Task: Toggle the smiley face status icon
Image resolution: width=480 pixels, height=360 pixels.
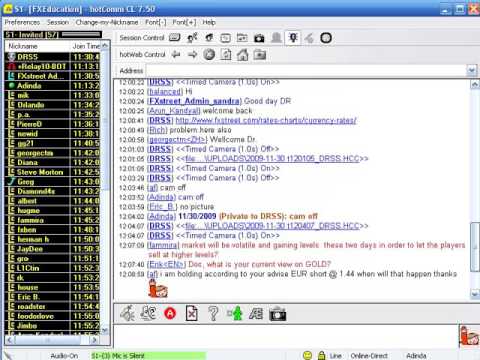Action: pyautogui.click(x=307, y=355)
